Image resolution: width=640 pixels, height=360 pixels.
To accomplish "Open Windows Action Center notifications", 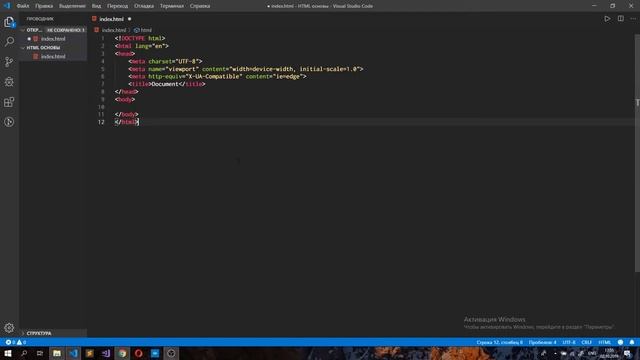I will point(628,353).
